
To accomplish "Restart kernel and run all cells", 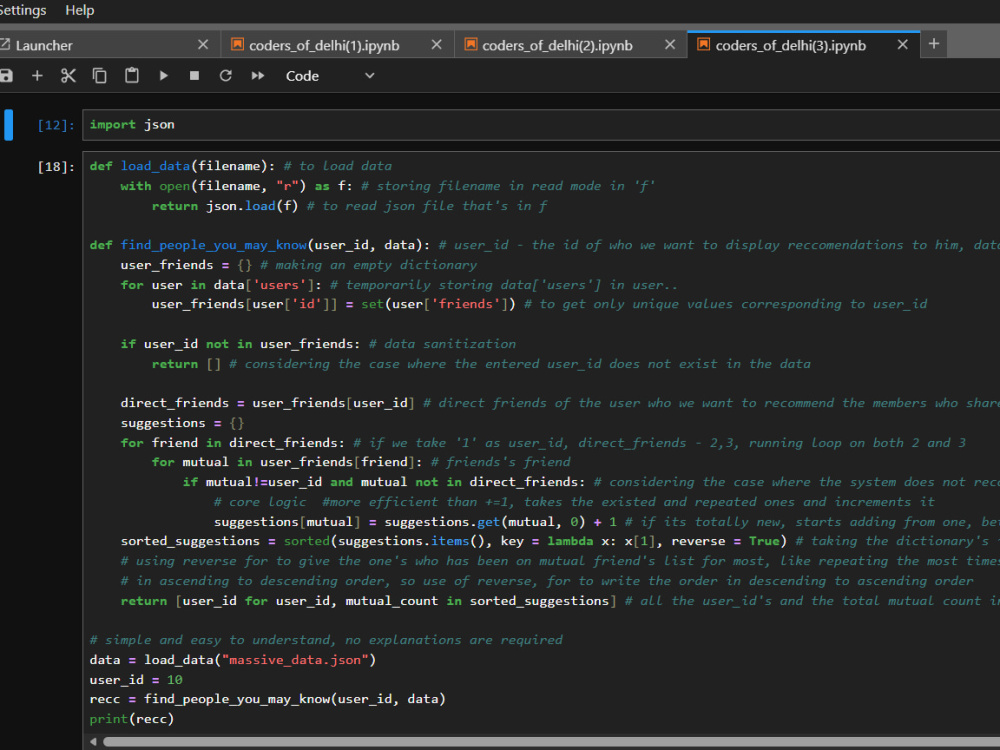I will 258,76.
